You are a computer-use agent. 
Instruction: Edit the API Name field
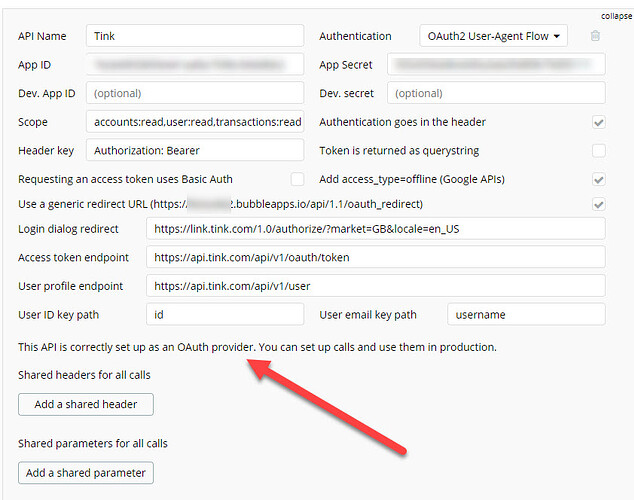195,36
